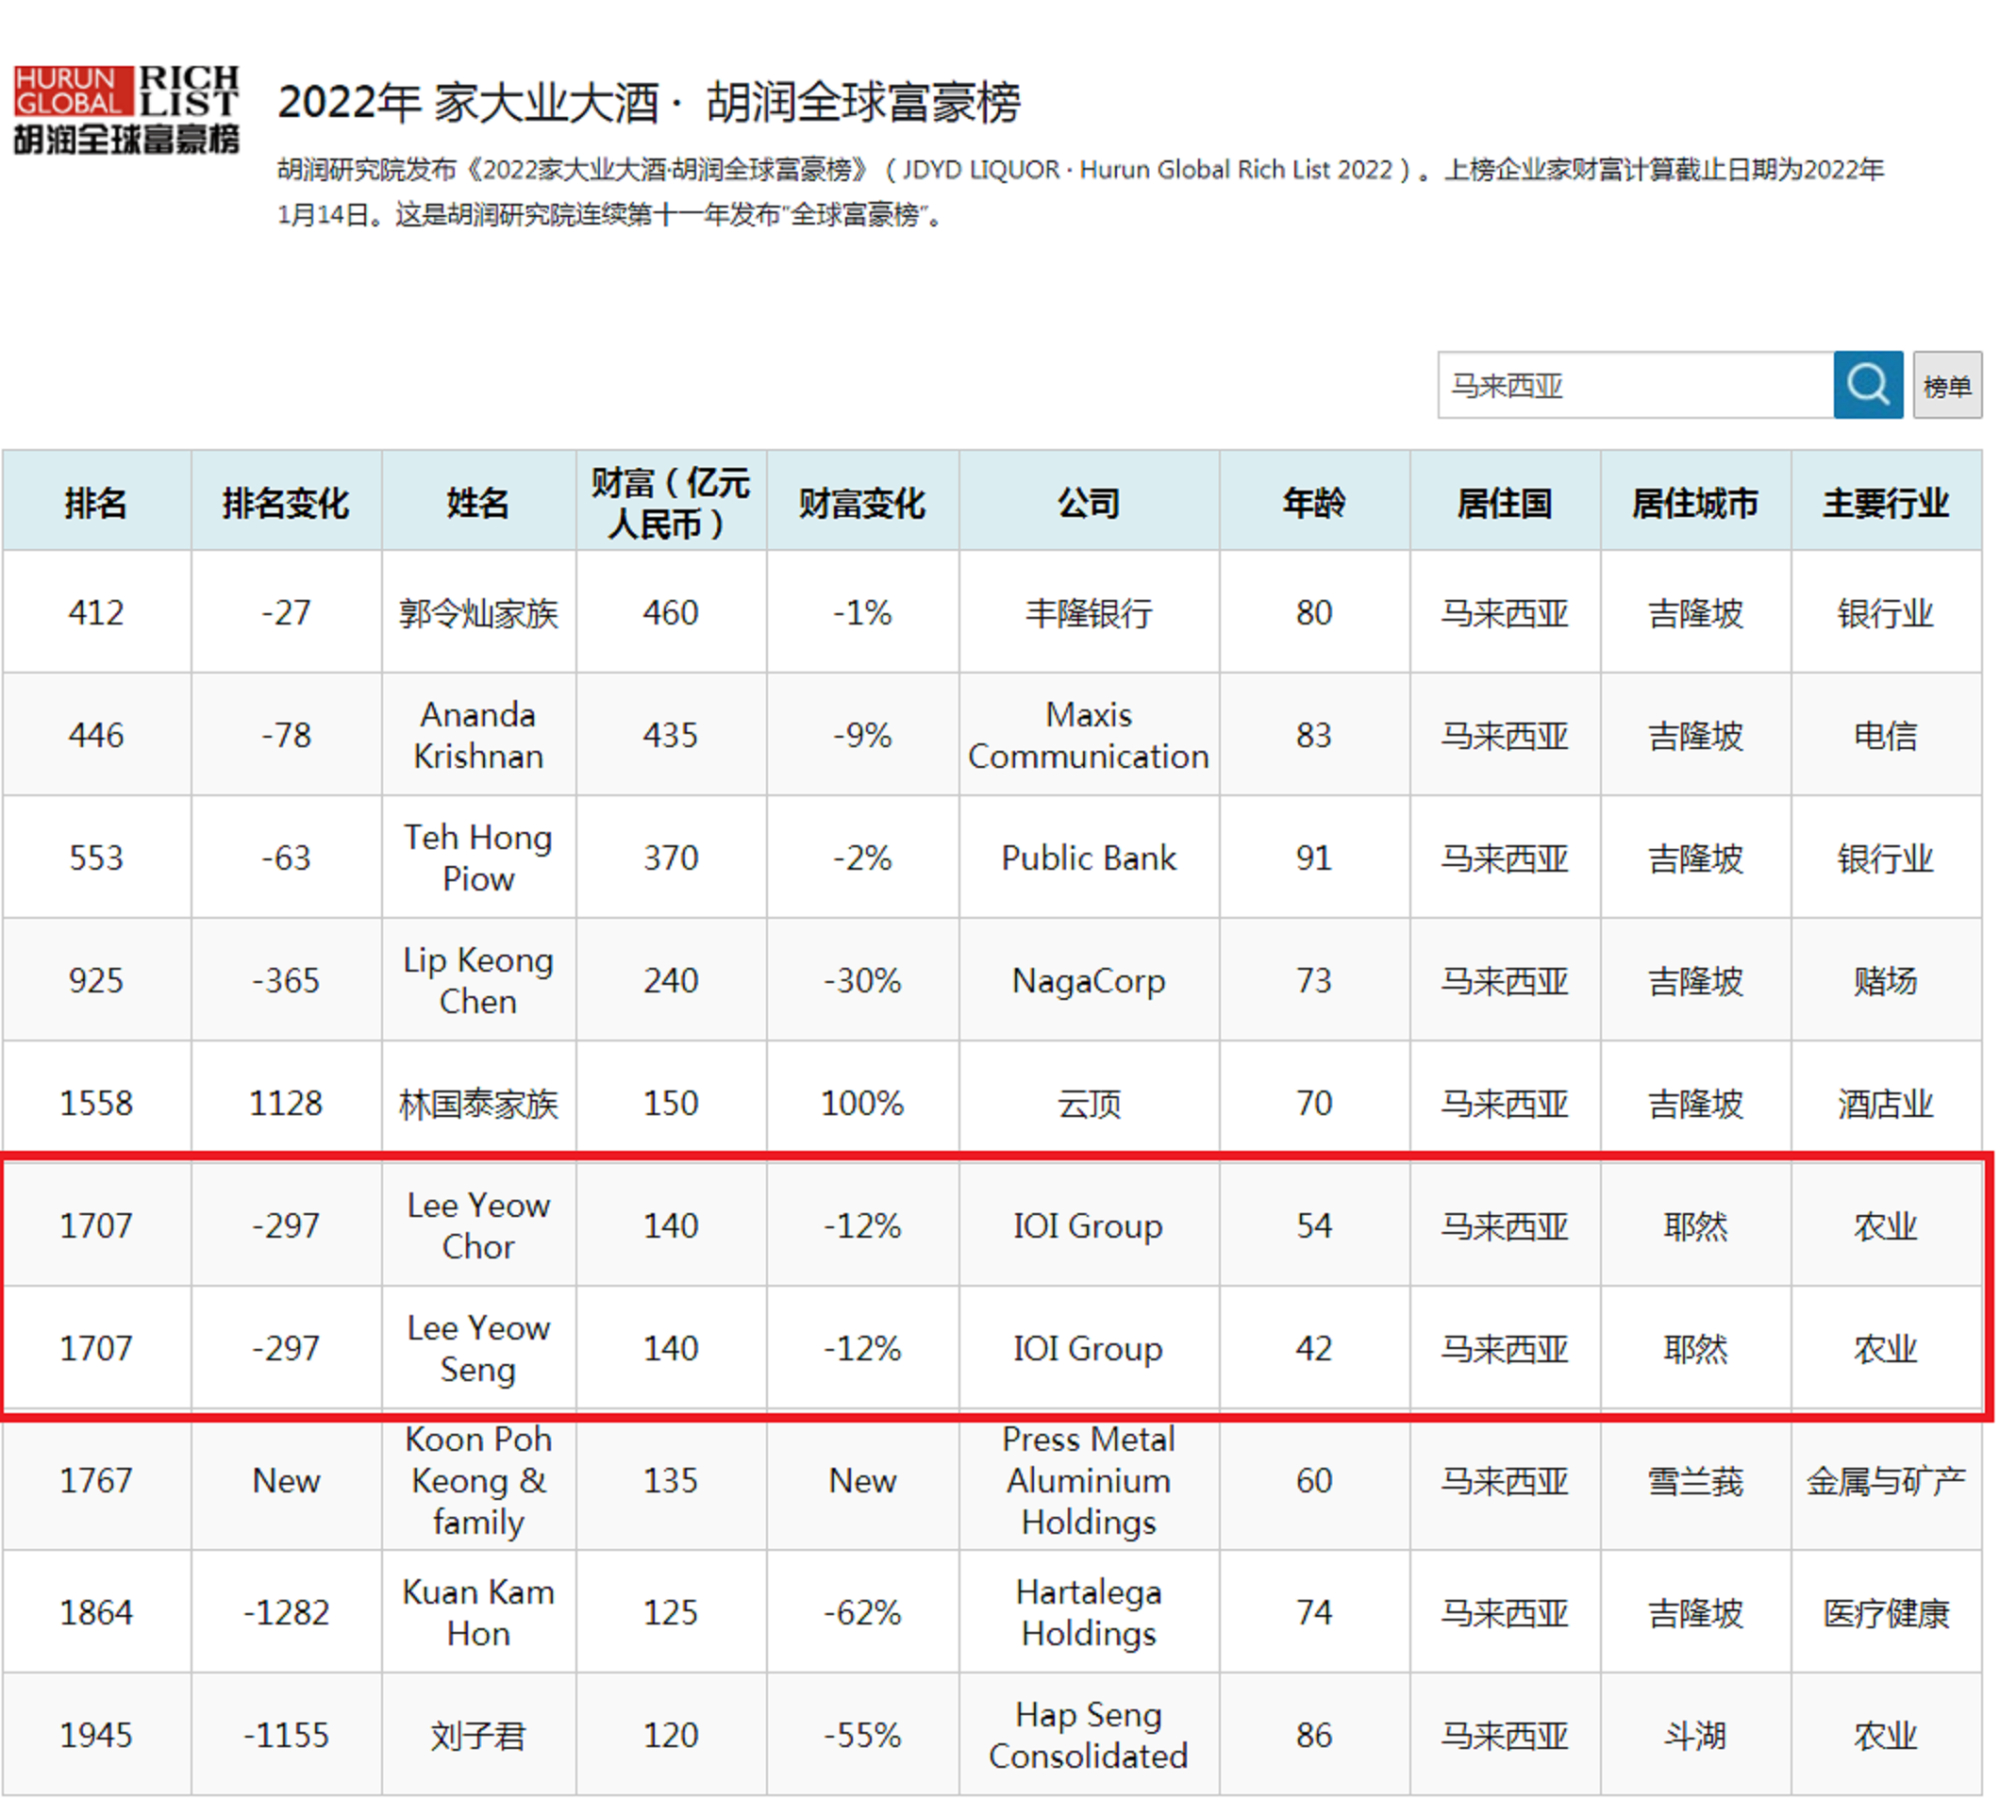
Task: Click NagaCorp in Lip Keong Chen's row
Action: tap(1089, 980)
